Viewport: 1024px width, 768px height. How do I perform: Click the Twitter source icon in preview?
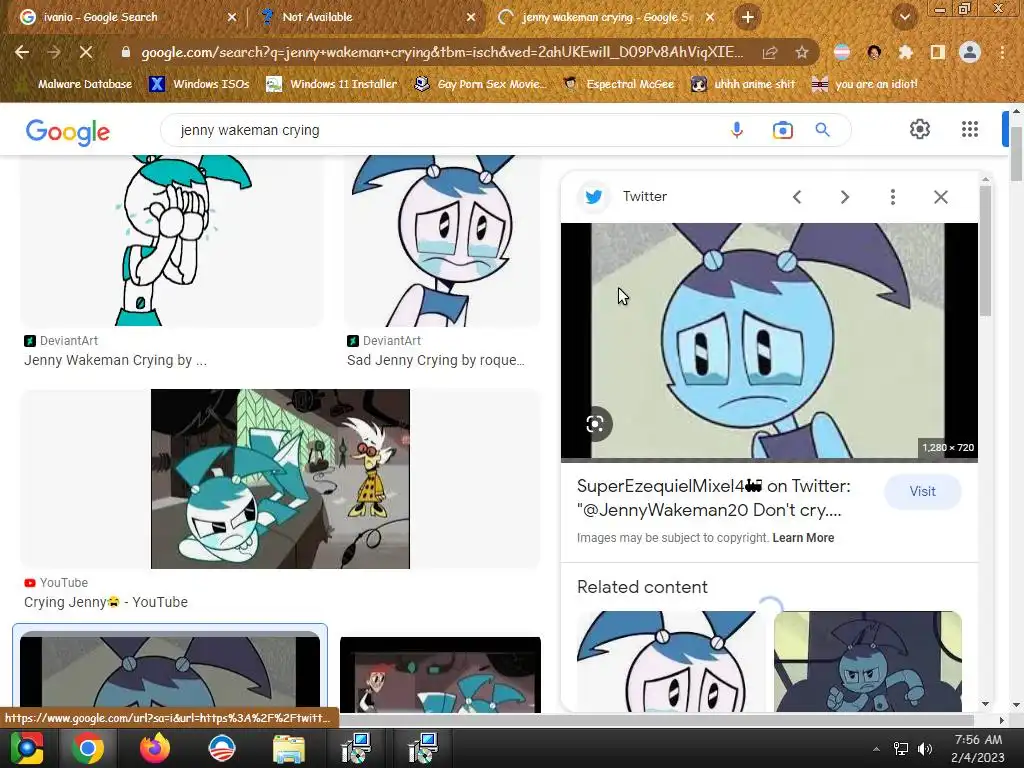click(594, 197)
